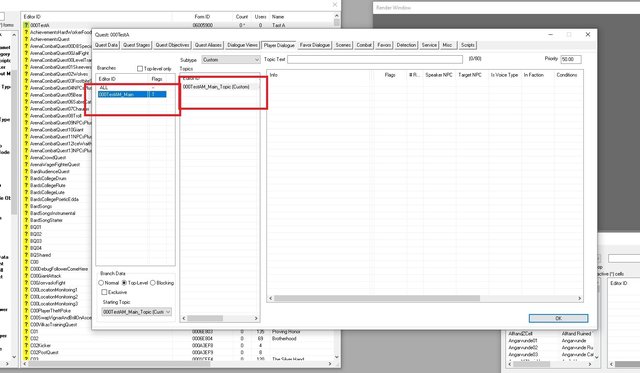
Task: Click the quest icon beside ArenaCrowdQuest
Action: coord(26,158)
